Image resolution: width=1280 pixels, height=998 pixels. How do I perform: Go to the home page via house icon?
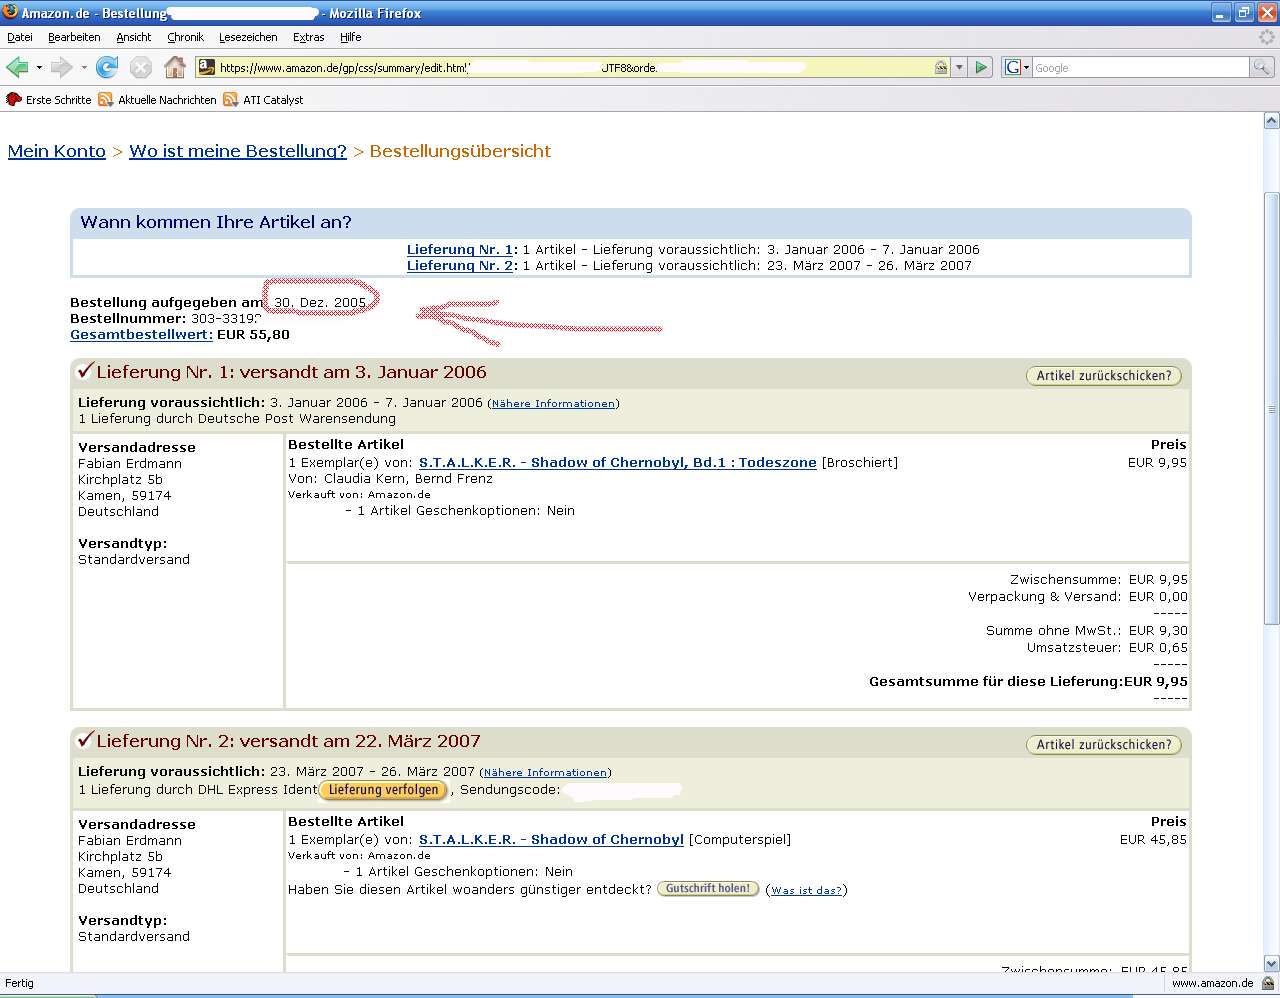click(175, 67)
